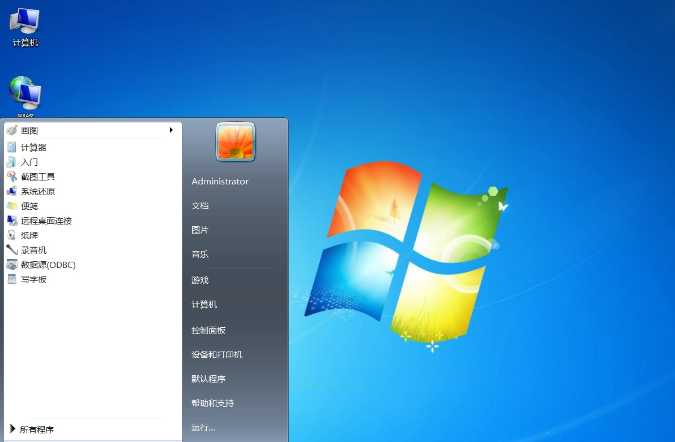Open 设备和打印机
The height and width of the screenshot is (442, 675).
pos(217,354)
